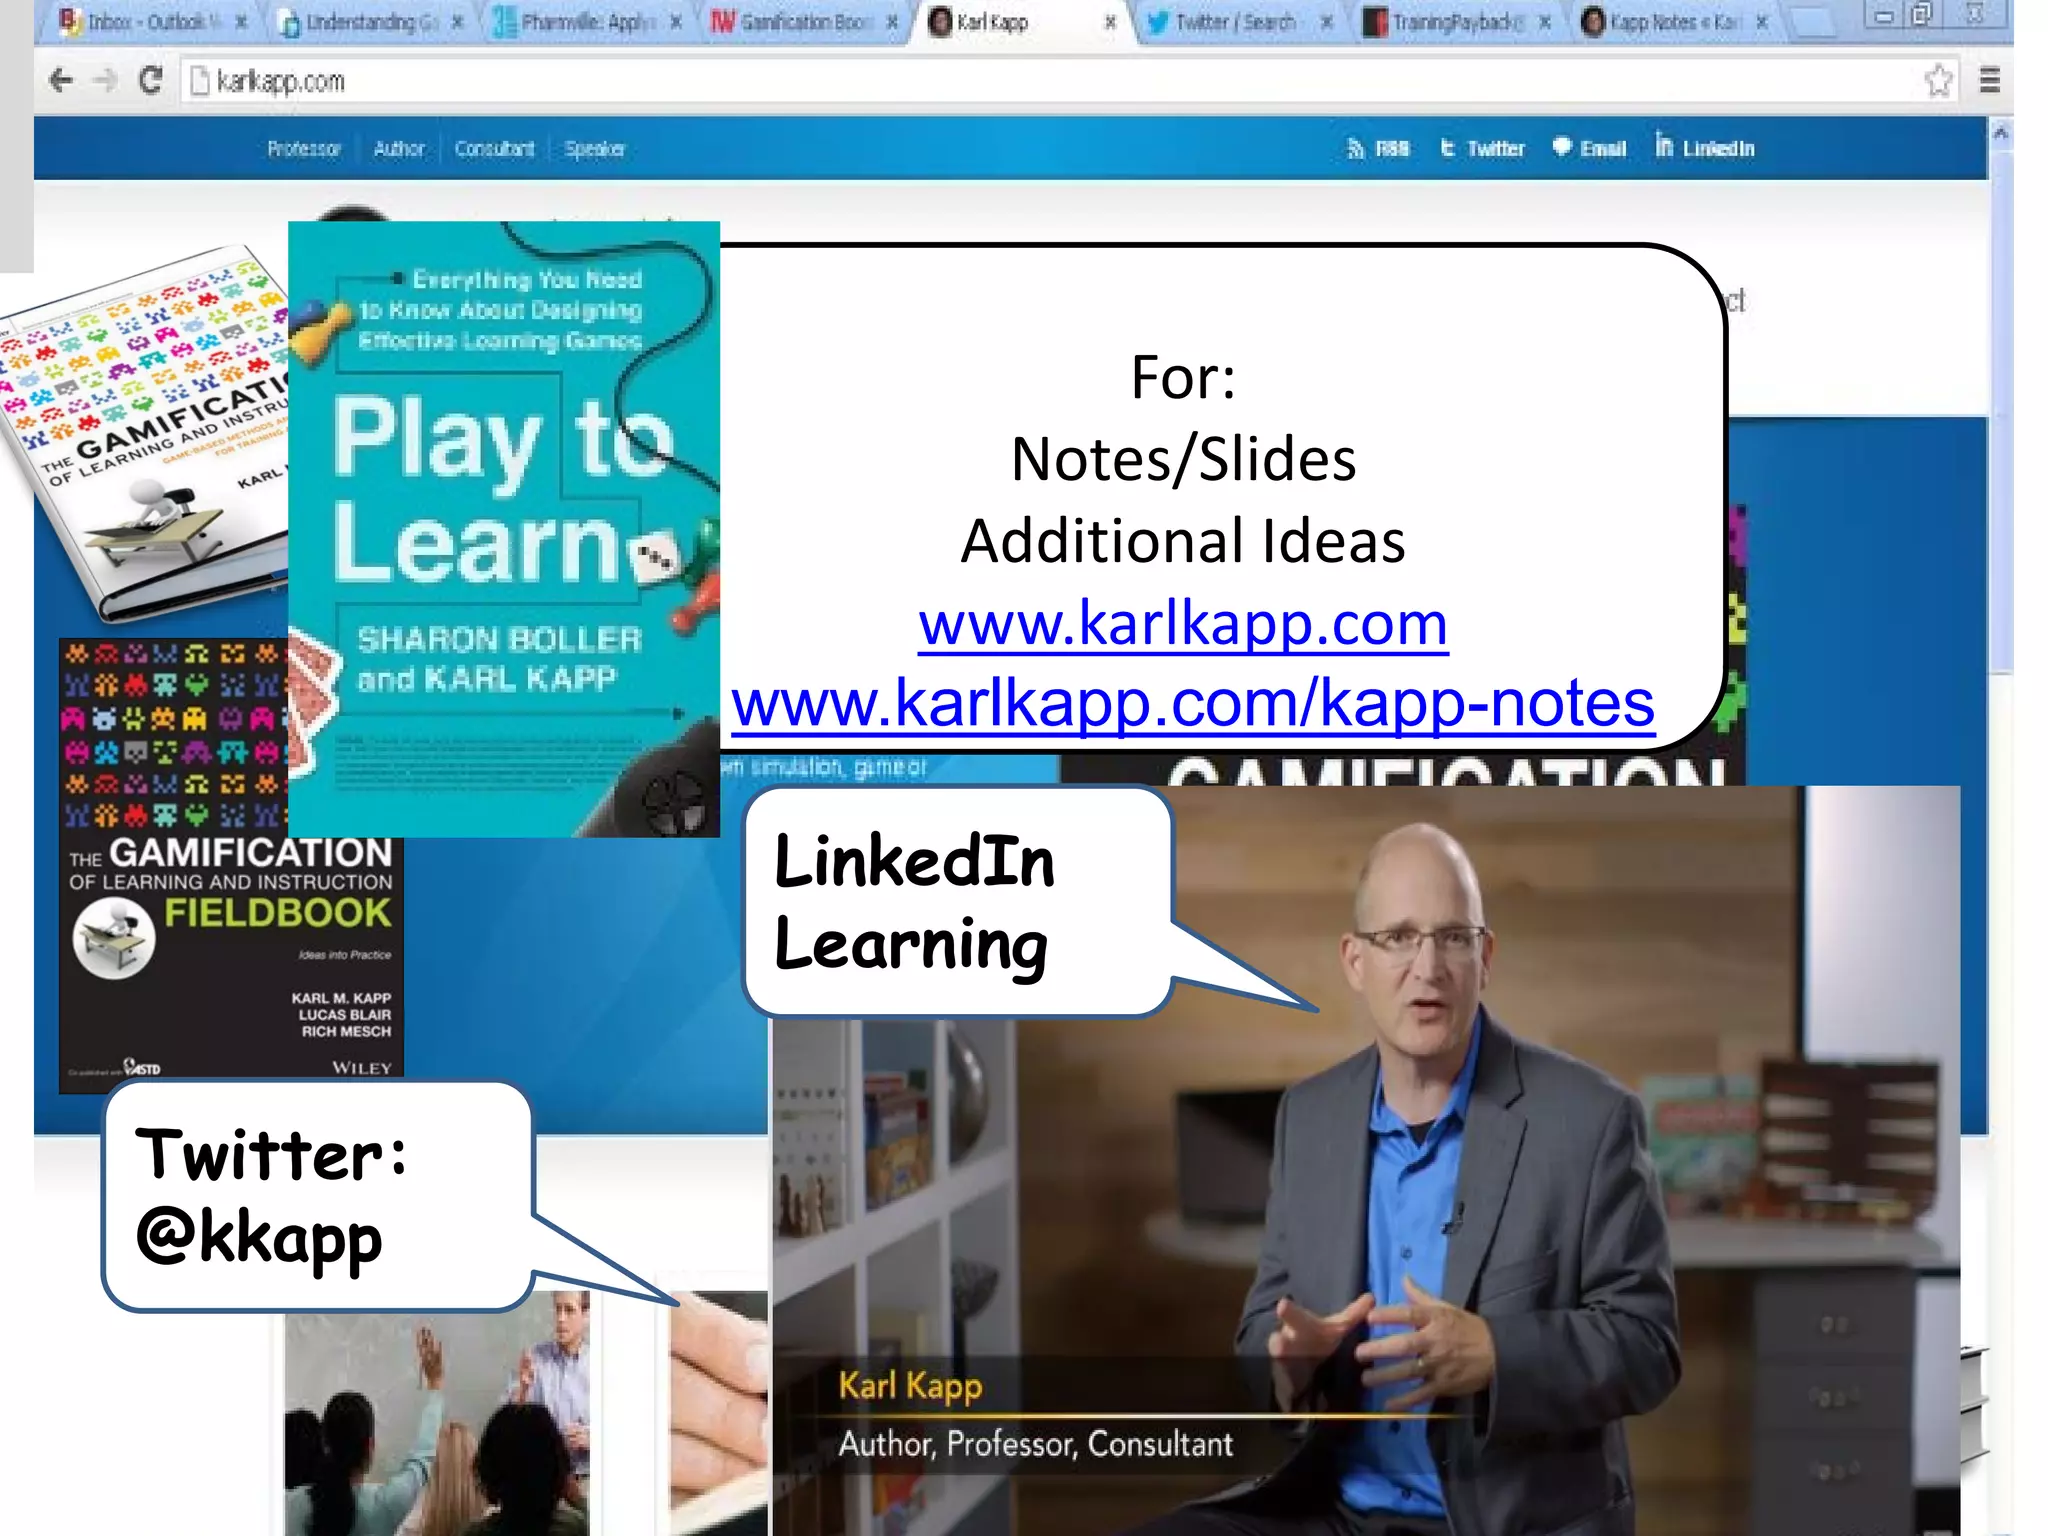Open the Chrome hamburger menu

(x=1989, y=80)
